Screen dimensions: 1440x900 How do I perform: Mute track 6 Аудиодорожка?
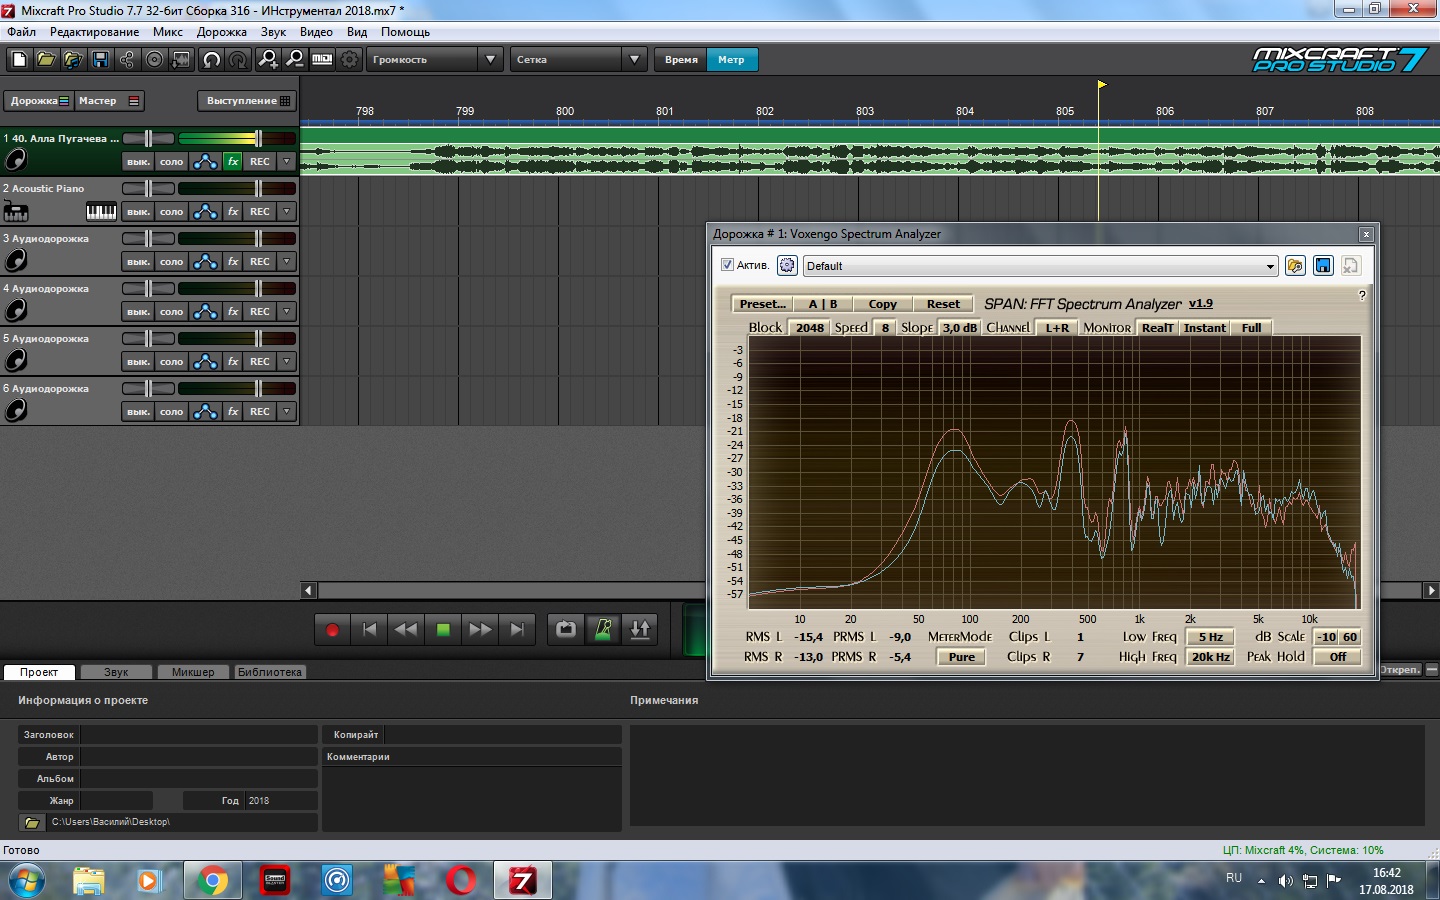tap(138, 412)
